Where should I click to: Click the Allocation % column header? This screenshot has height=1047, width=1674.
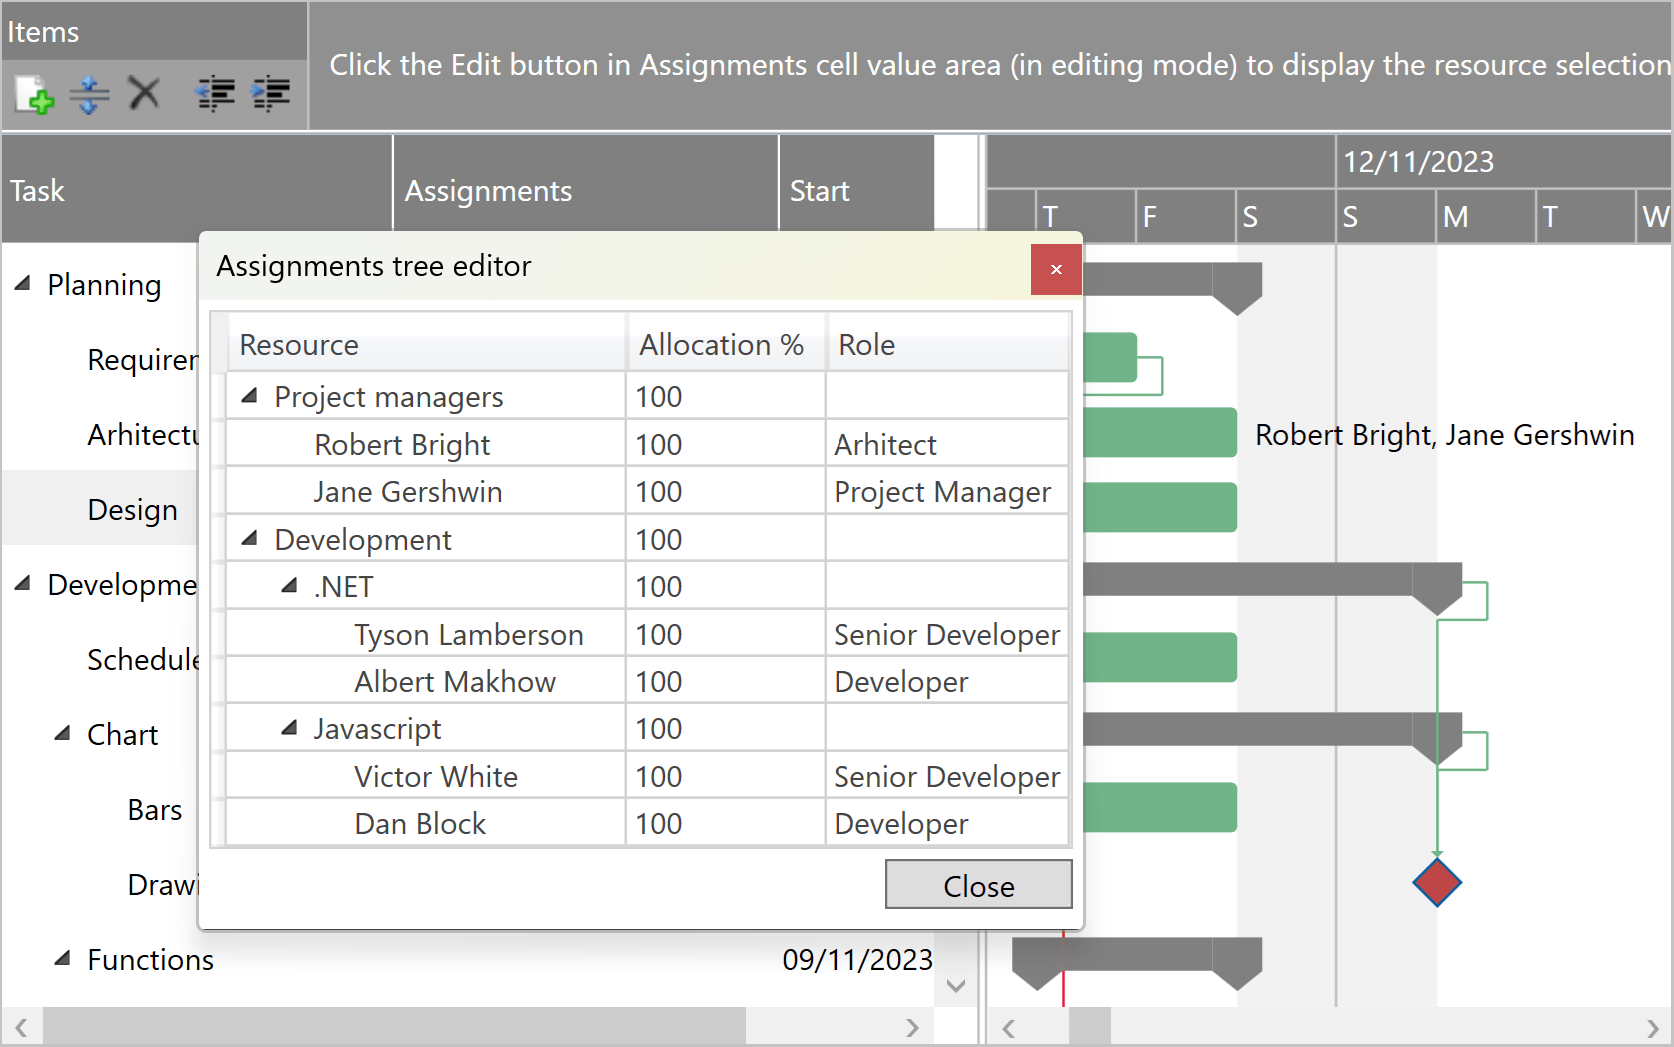coord(721,344)
